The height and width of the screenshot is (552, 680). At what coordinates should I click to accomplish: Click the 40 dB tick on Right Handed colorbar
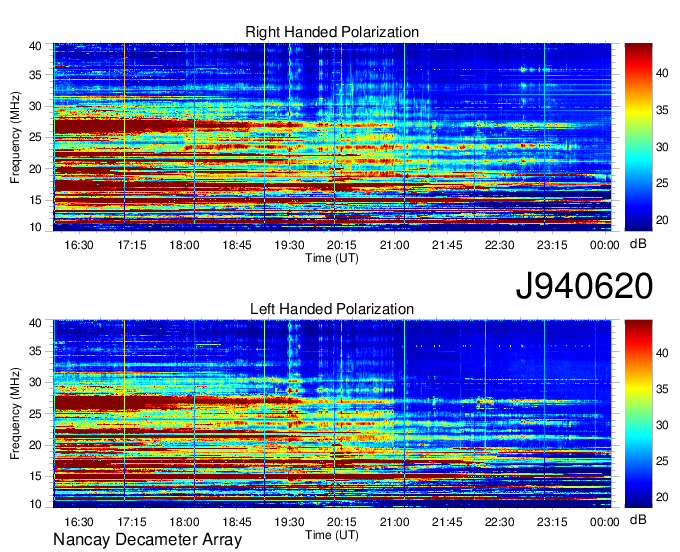click(x=662, y=73)
